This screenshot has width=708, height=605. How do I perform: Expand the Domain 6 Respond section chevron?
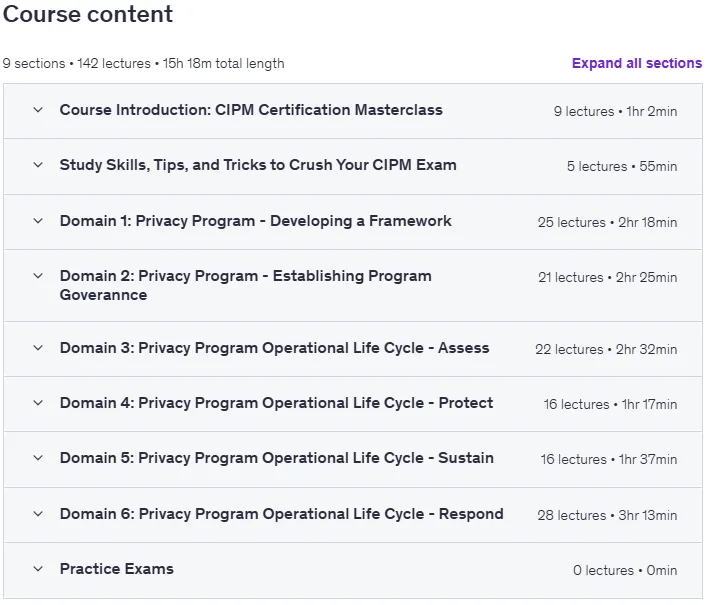click(38, 514)
